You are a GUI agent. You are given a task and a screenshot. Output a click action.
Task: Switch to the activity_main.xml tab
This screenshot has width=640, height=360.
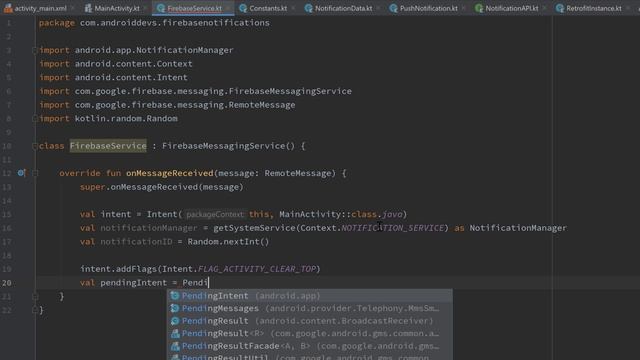40,8
